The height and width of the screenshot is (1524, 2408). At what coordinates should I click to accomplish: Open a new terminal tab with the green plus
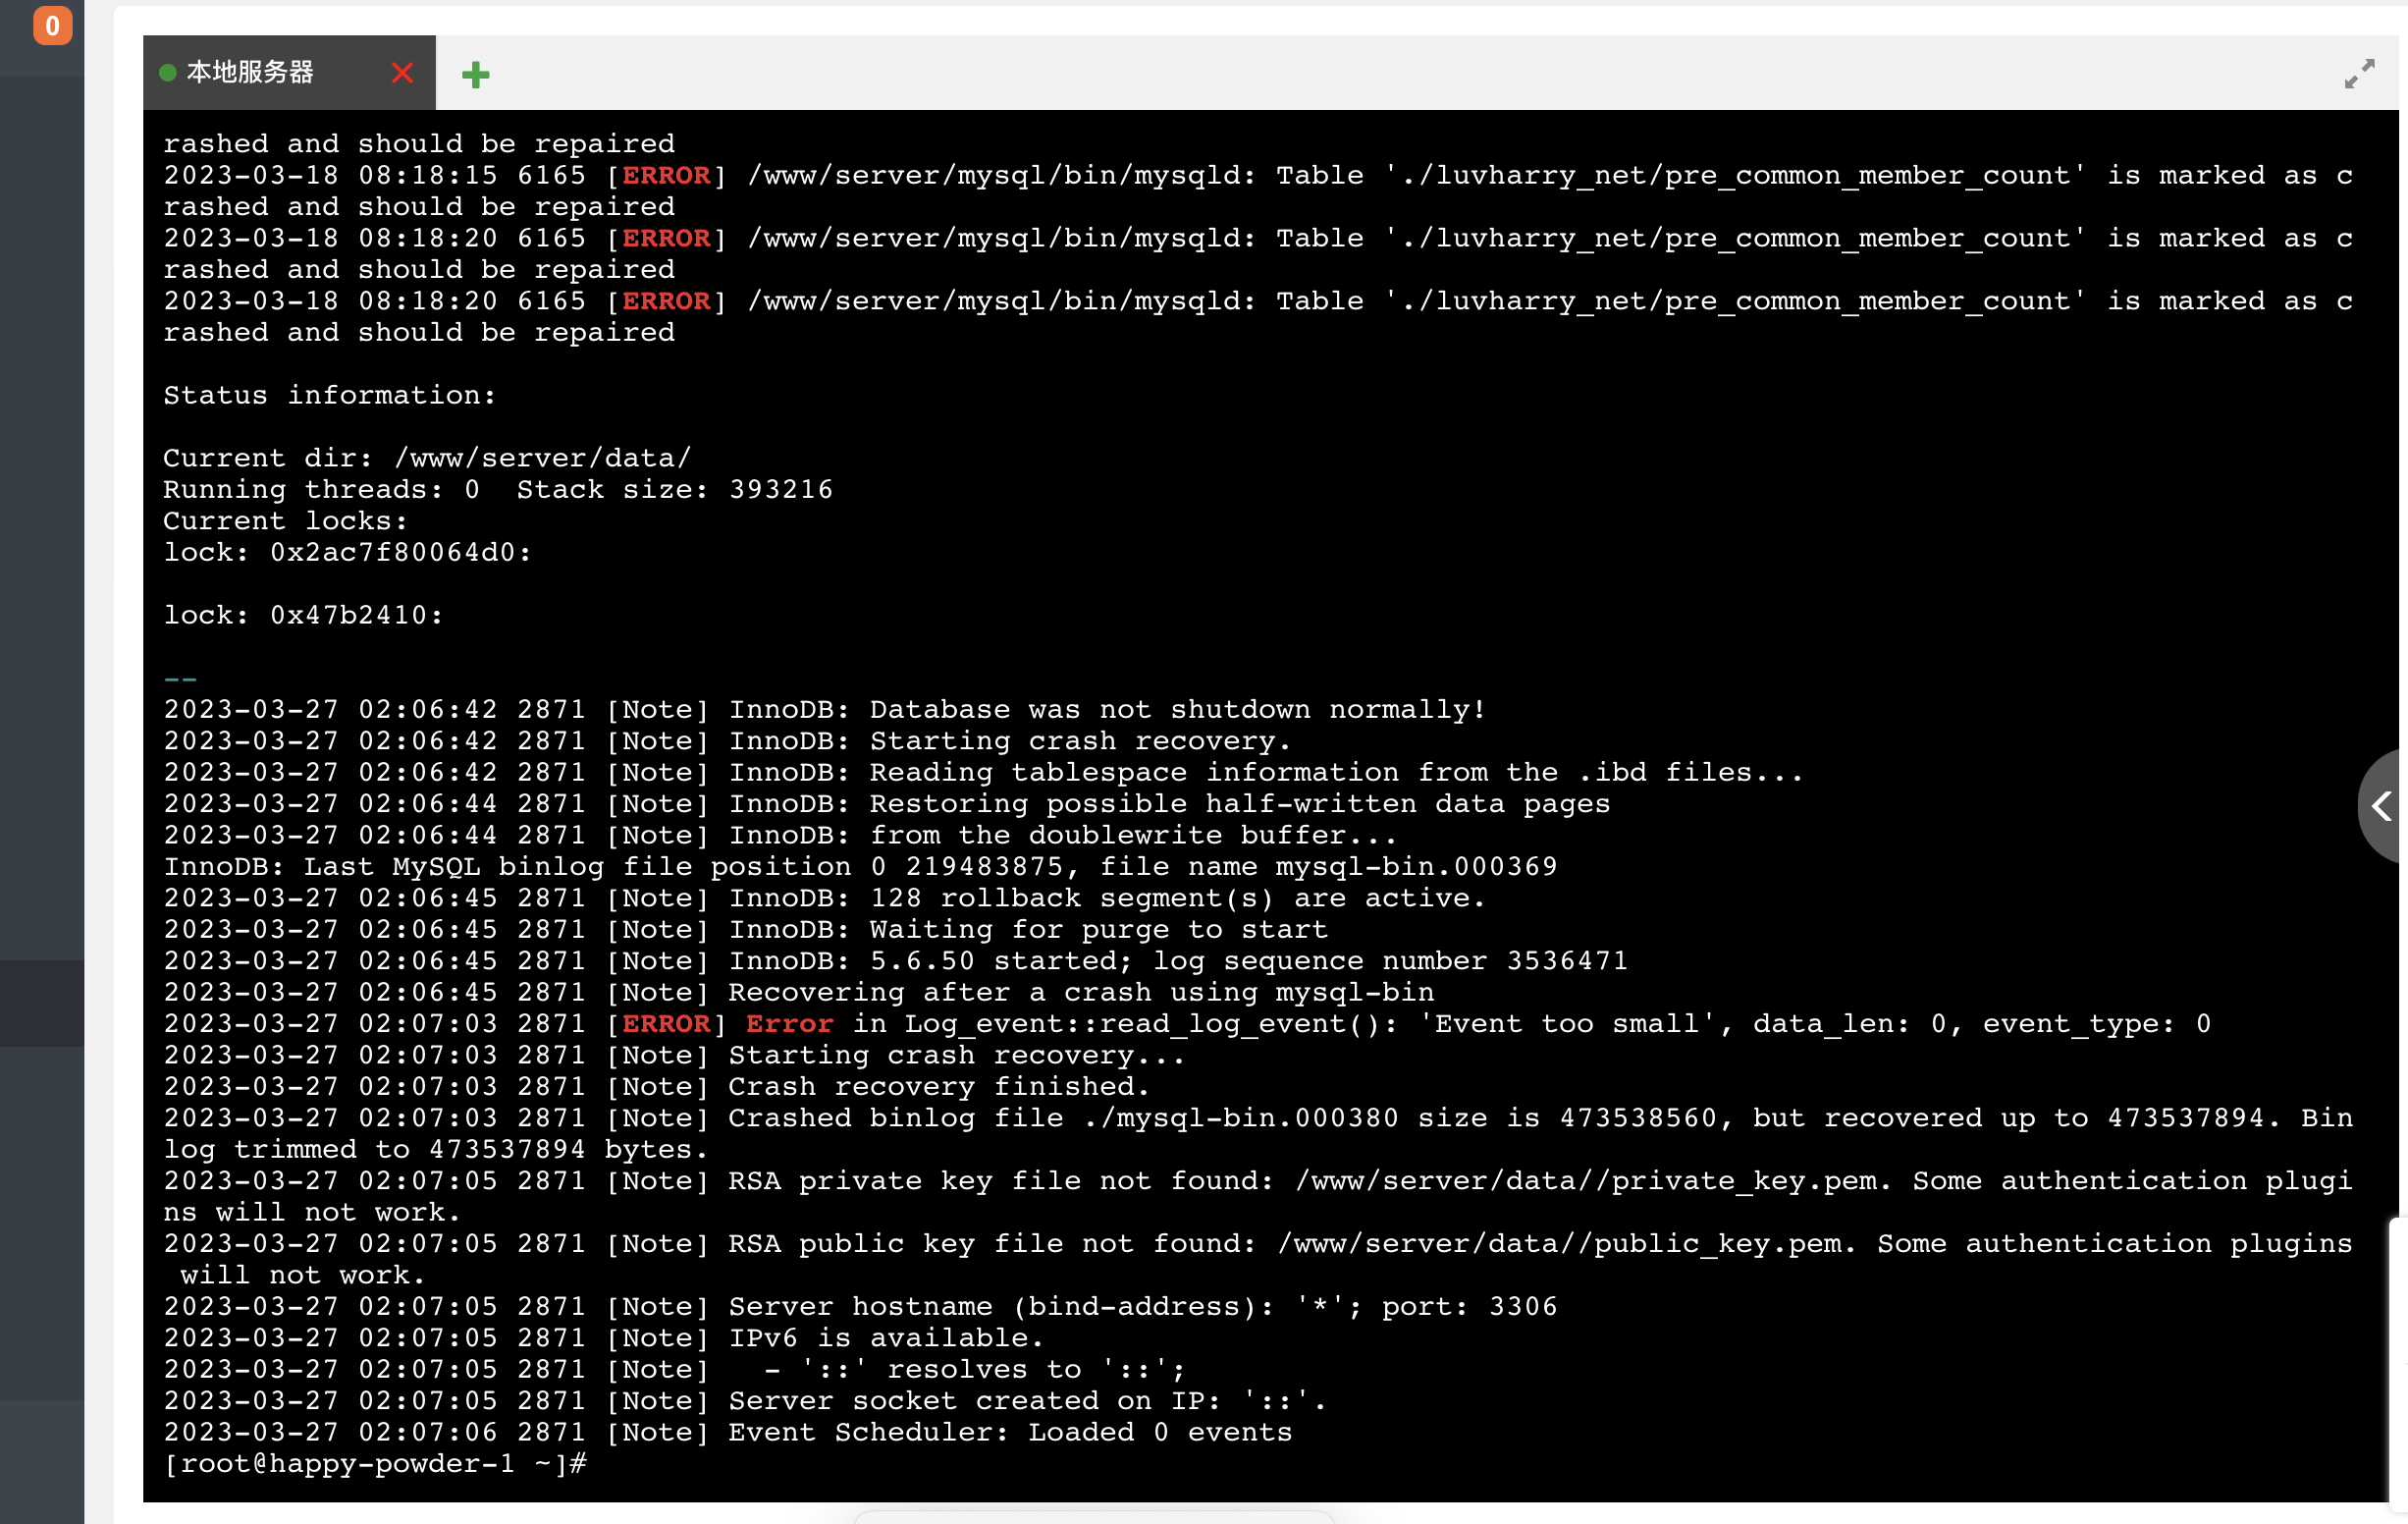(475, 73)
